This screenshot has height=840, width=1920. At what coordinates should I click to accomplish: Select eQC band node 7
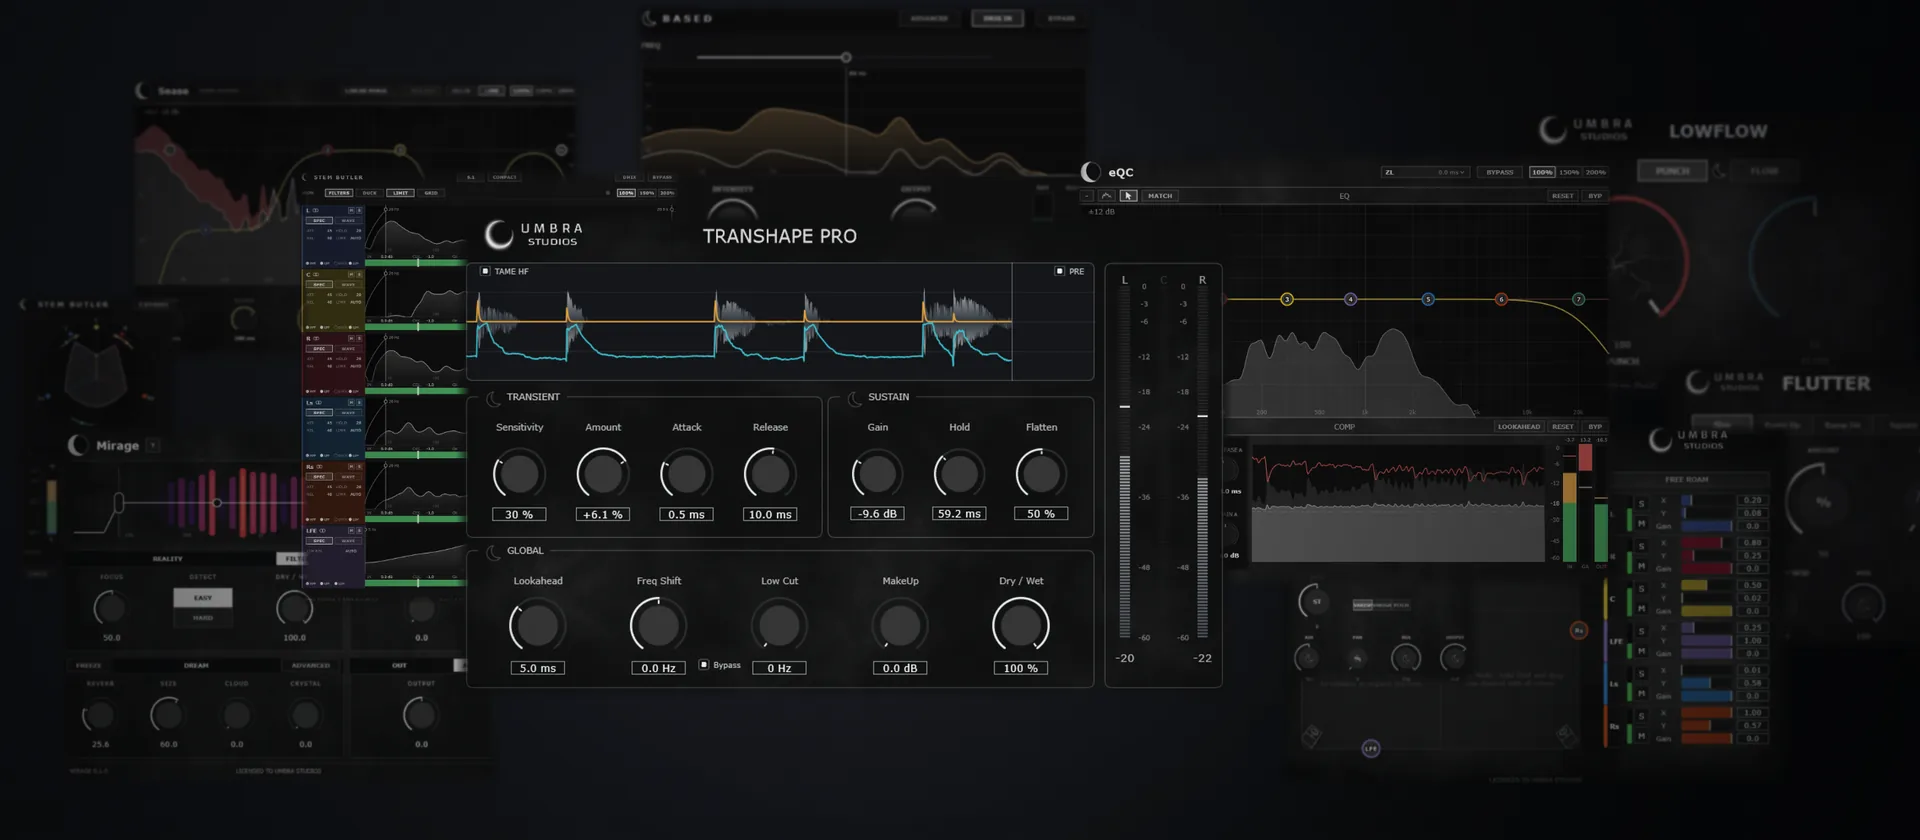(1578, 299)
